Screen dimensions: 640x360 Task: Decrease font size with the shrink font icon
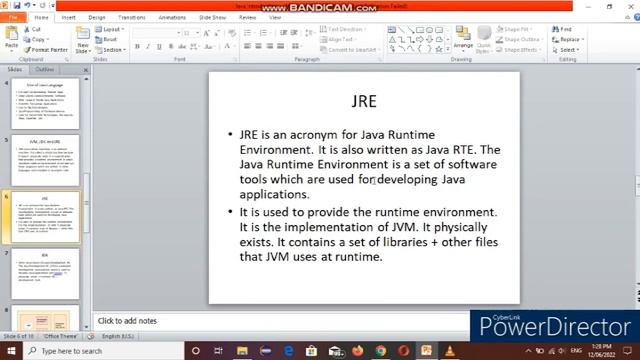click(x=216, y=33)
